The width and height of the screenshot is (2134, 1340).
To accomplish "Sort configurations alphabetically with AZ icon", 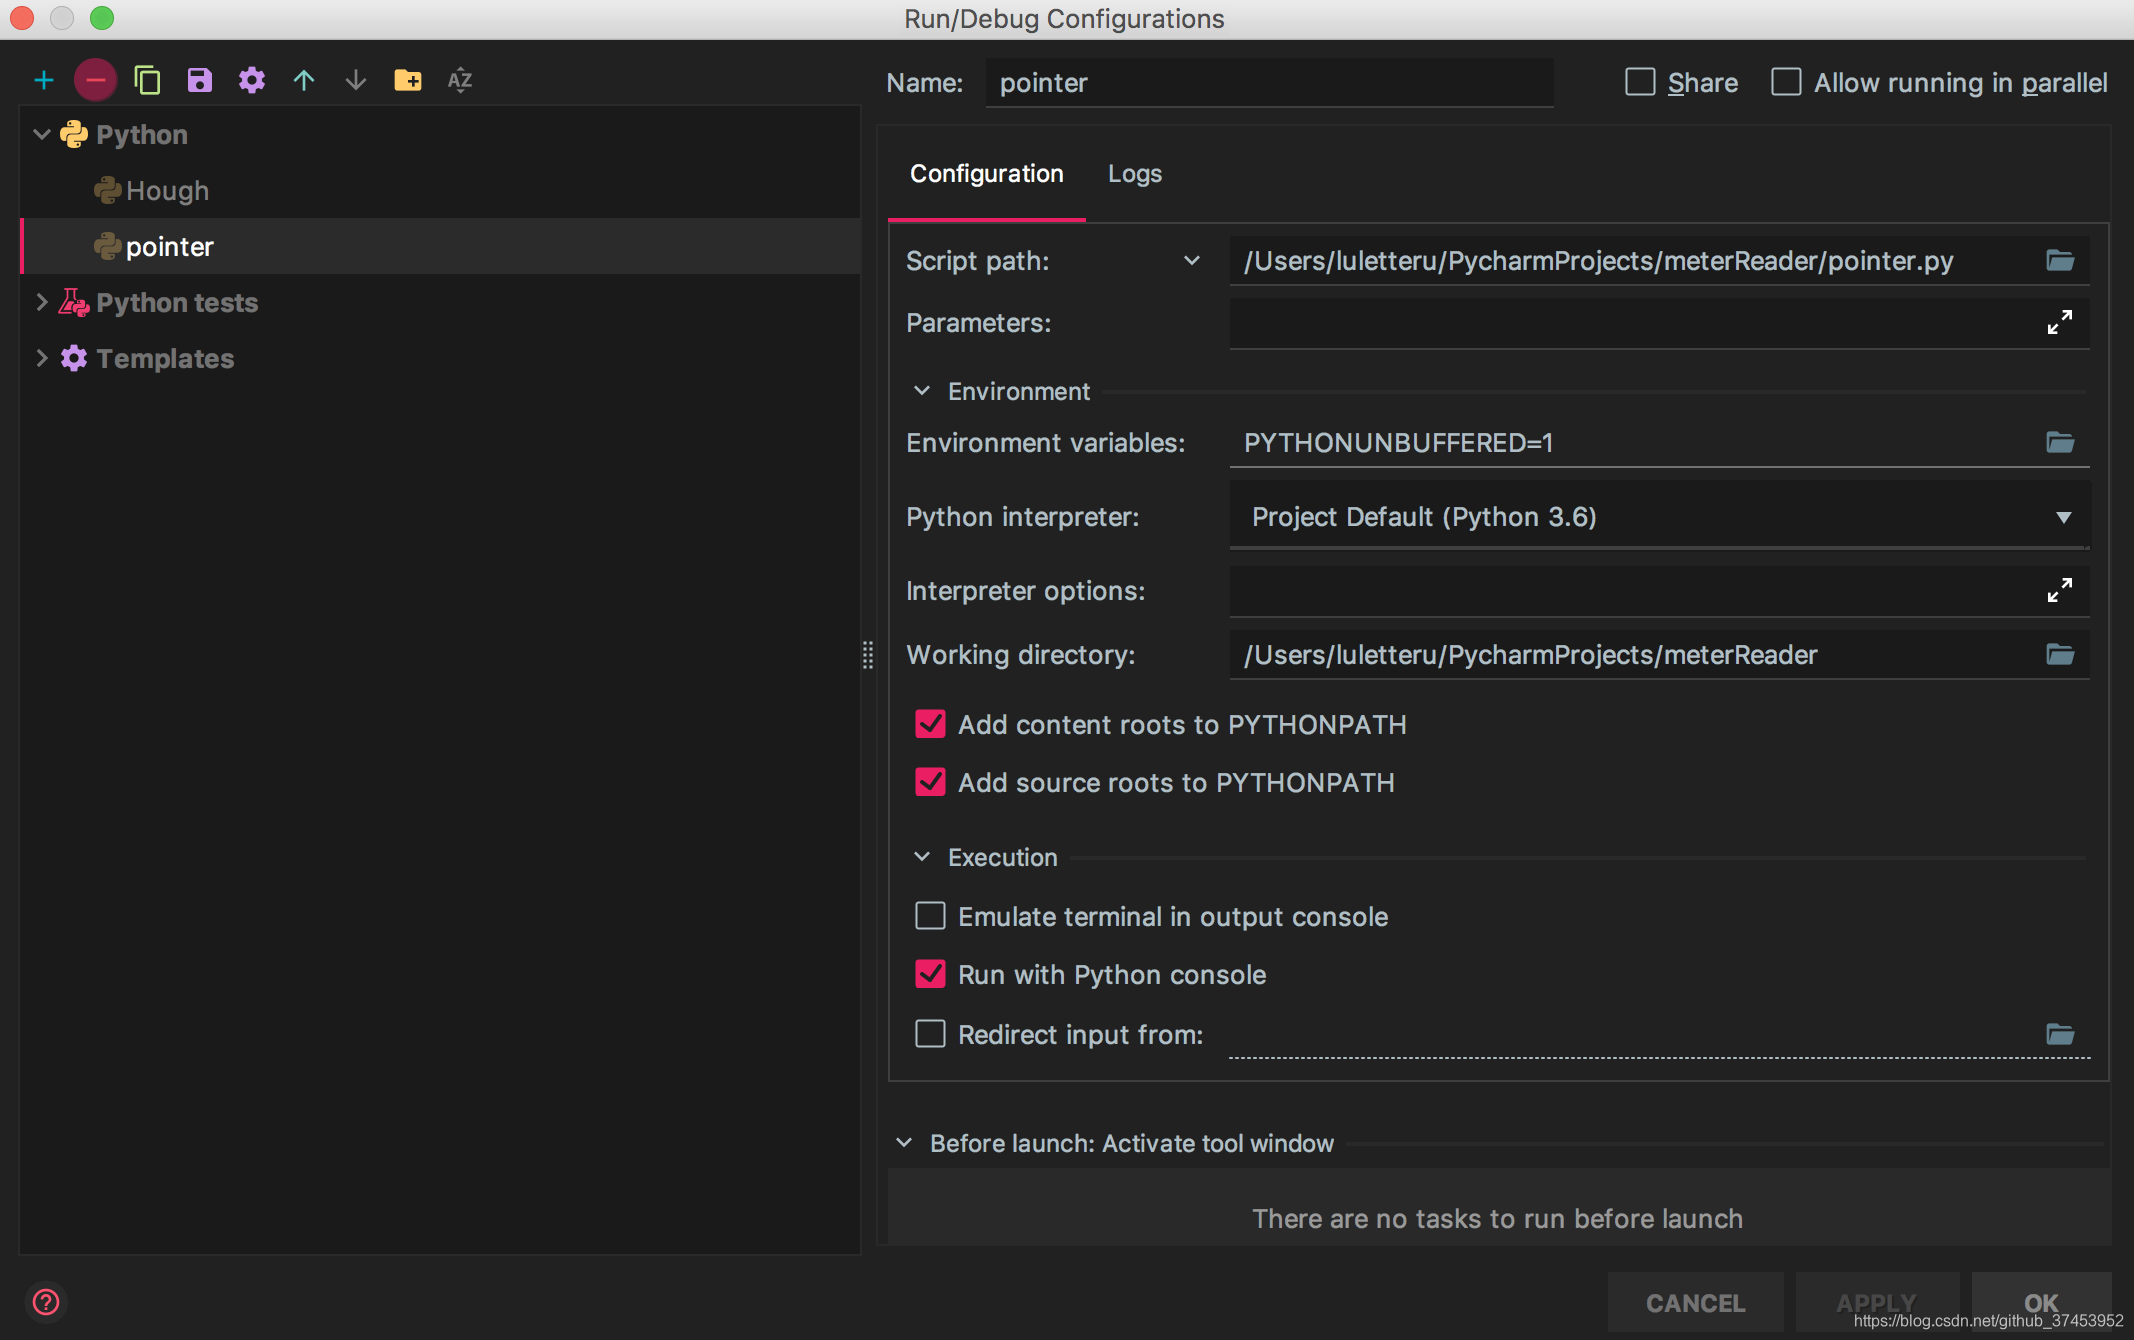I will pos(460,80).
